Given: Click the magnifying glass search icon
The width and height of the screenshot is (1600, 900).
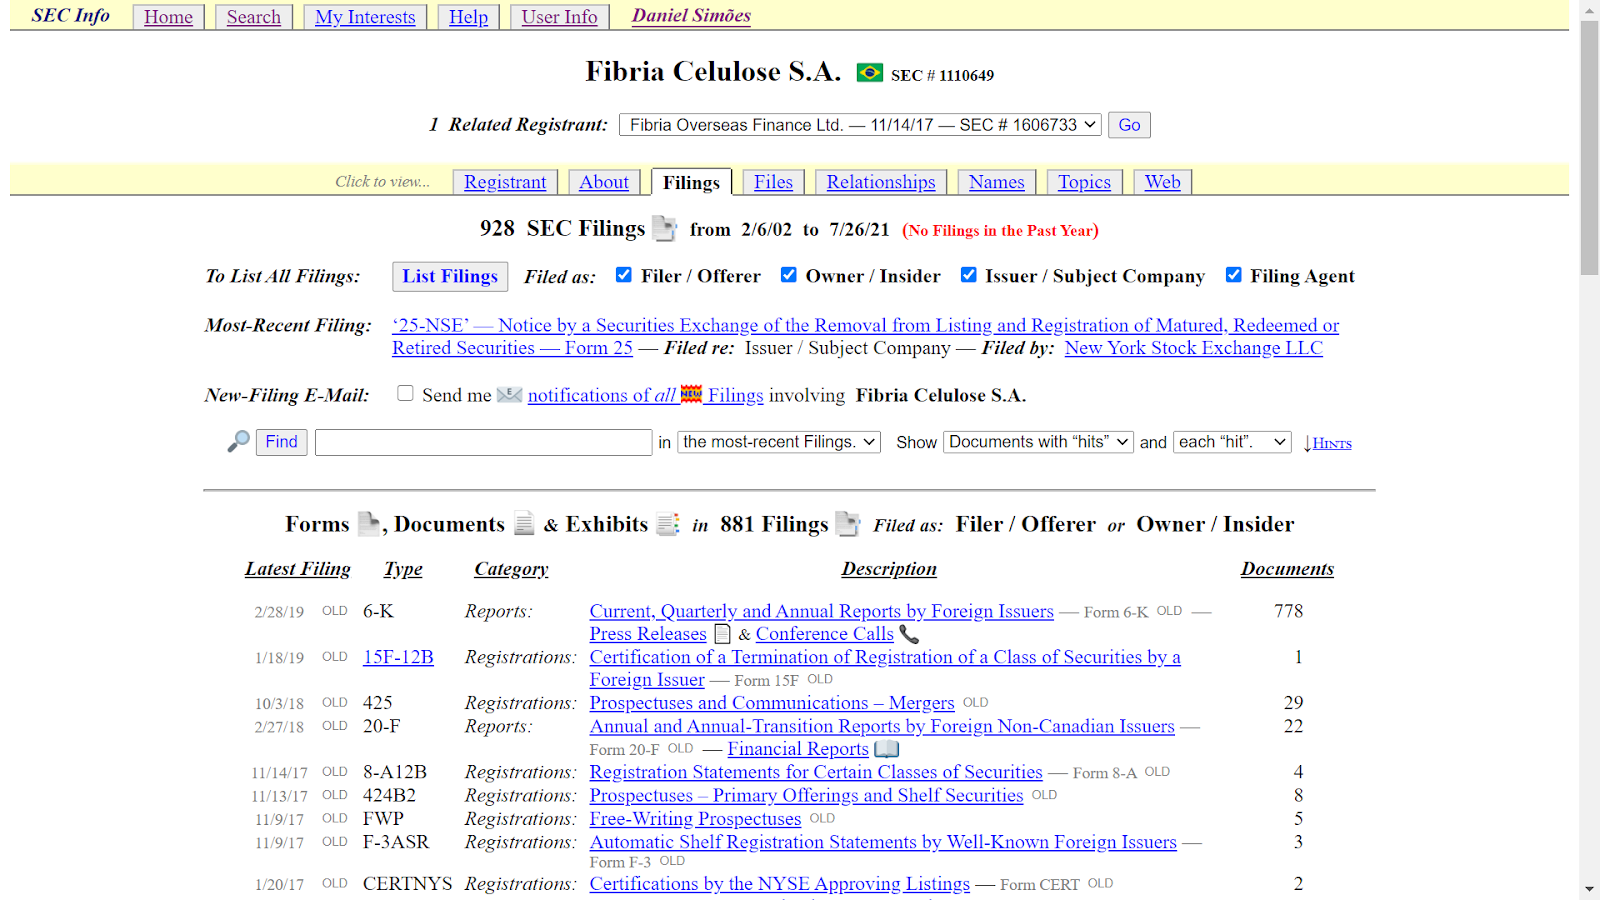Looking at the screenshot, I should click(238, 441).
